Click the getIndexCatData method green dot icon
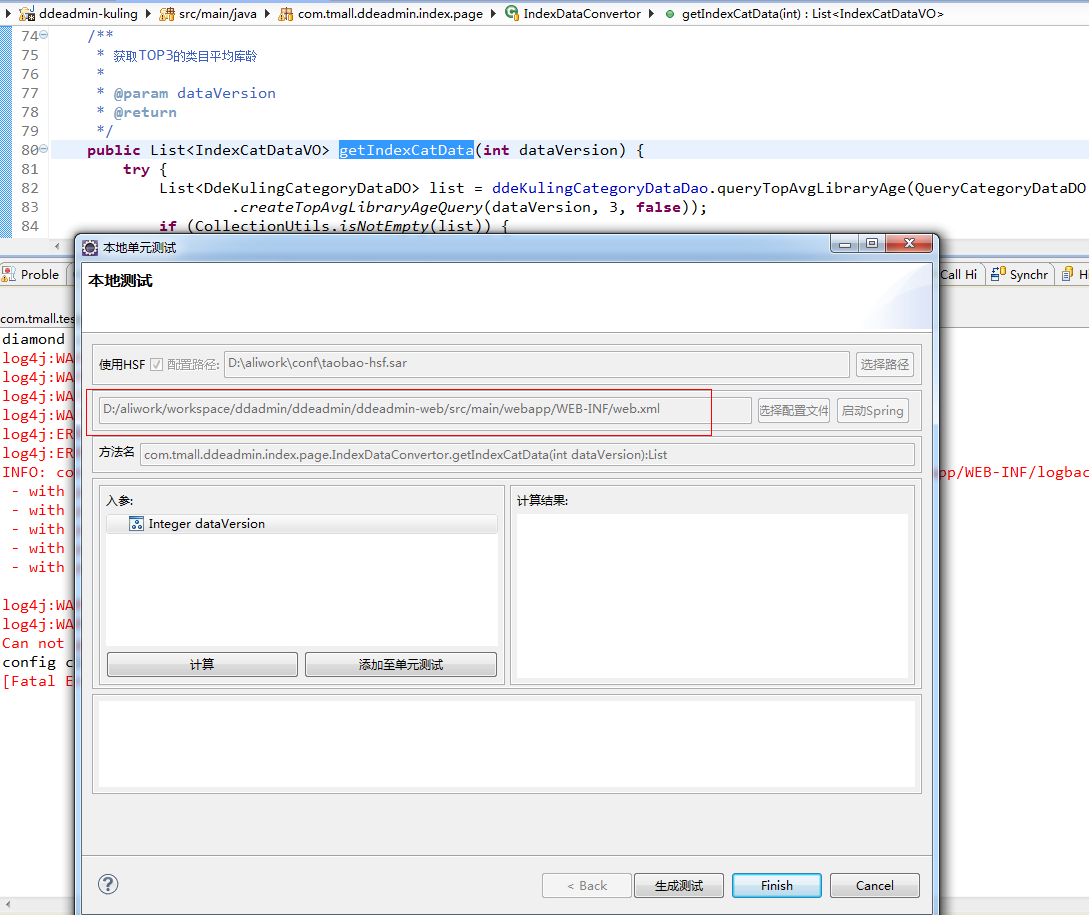This screenshot has width=1089, height=915. 669,14
